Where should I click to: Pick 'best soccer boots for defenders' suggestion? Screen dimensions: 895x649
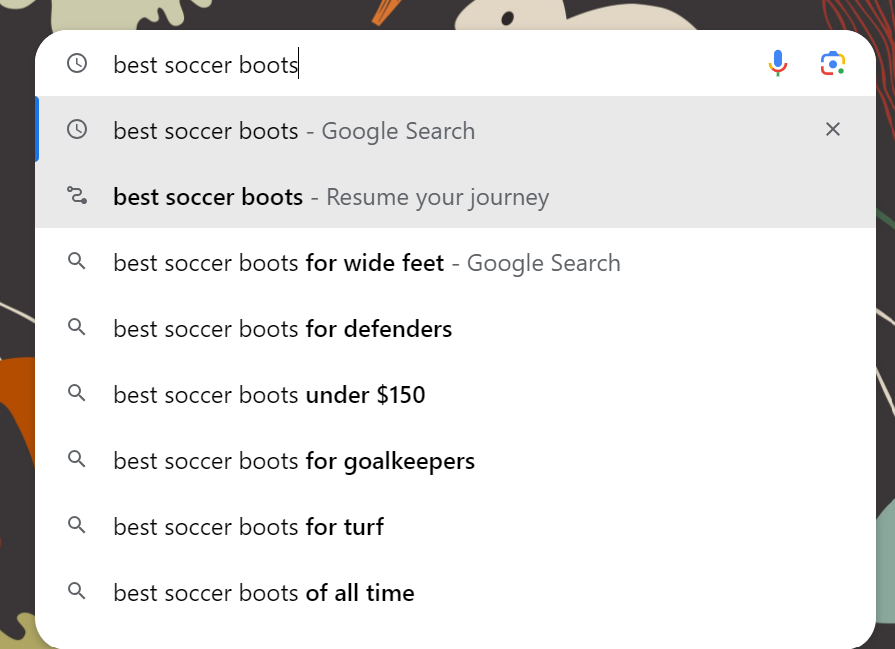tap(282, 329)
